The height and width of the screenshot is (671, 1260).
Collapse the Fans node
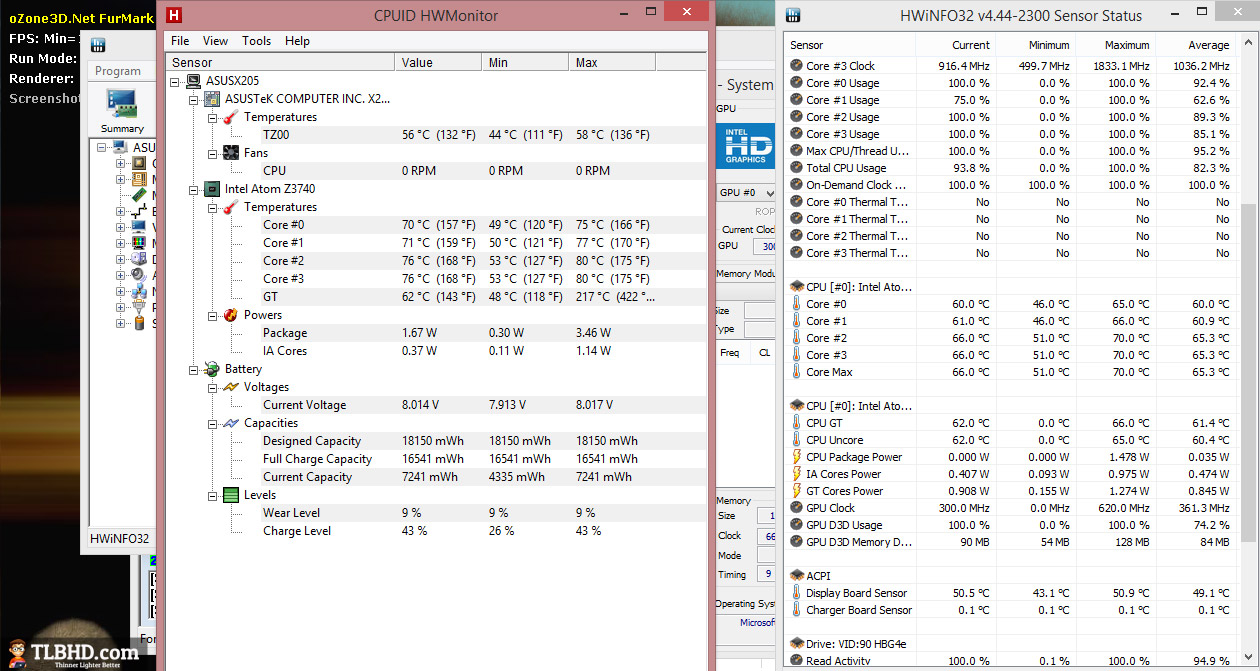tap(213, 153)
